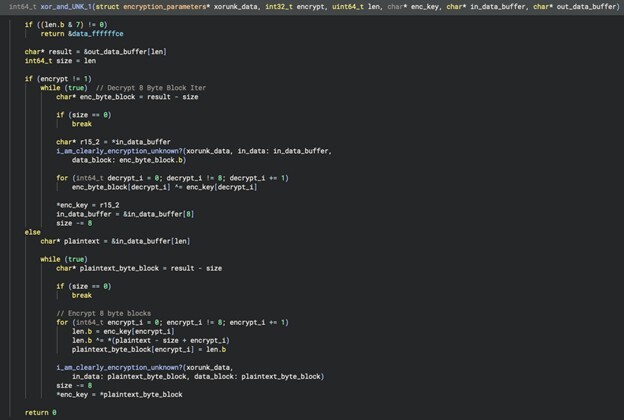Click line 'len.b ^= *(plaintext - size + encrypt_i)'
This screenshot has width=624, height=420.
[x=151, y=341]
